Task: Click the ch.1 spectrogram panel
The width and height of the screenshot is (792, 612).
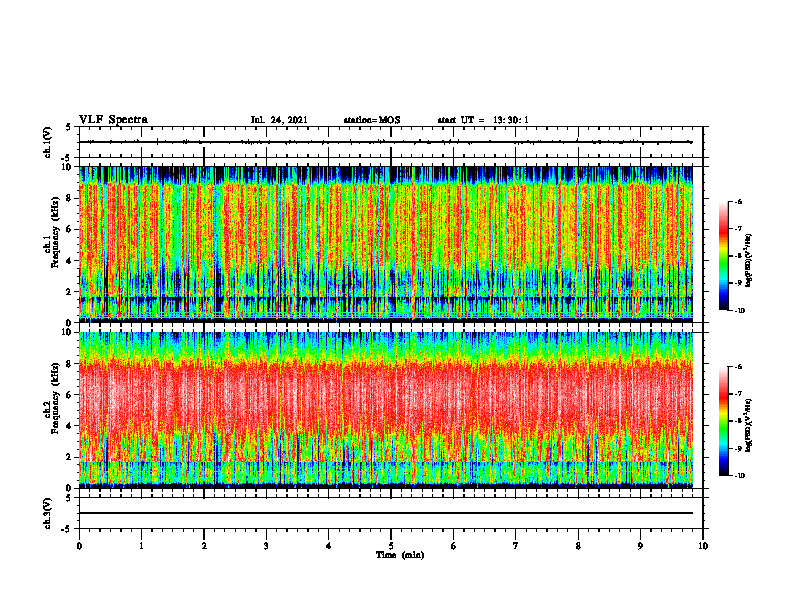Action: coord(386,244)
